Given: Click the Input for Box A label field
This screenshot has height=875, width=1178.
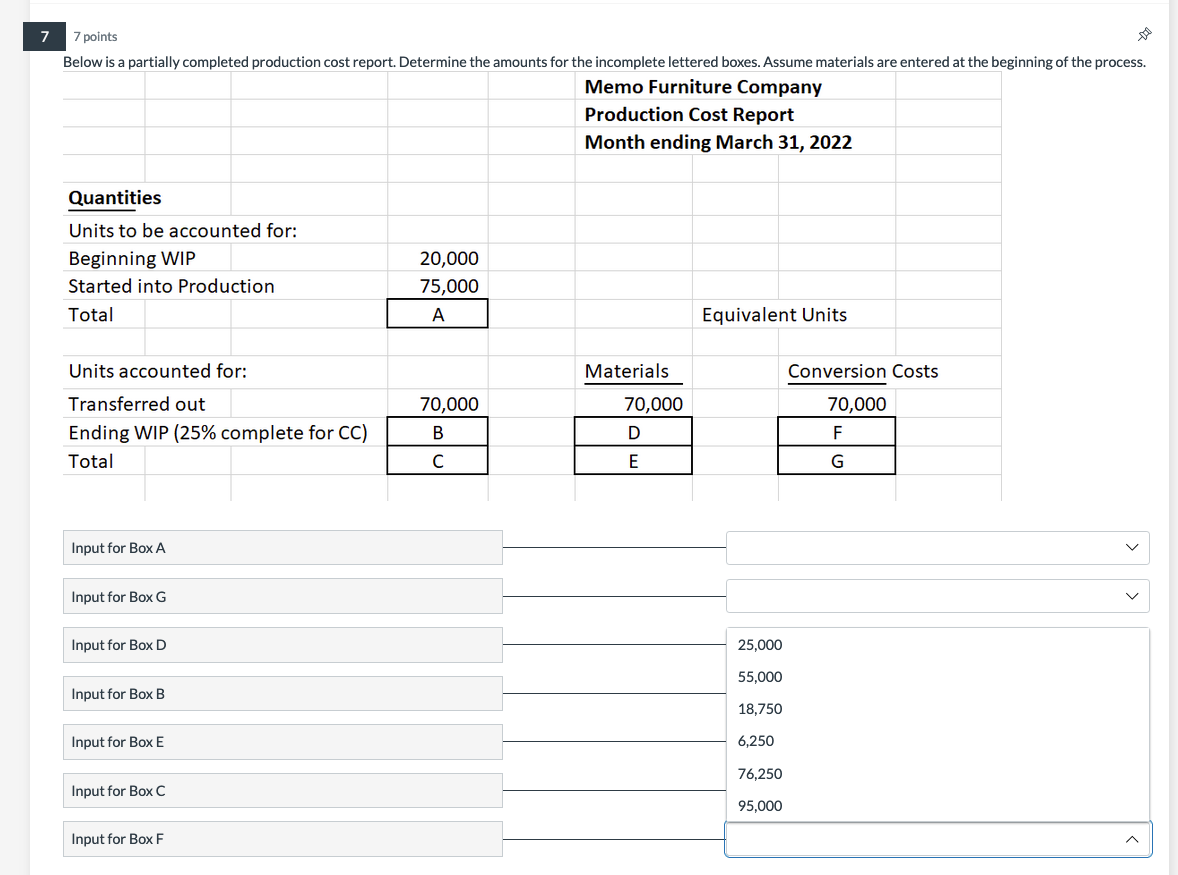Looking at the screenshot, I should 283,547.
